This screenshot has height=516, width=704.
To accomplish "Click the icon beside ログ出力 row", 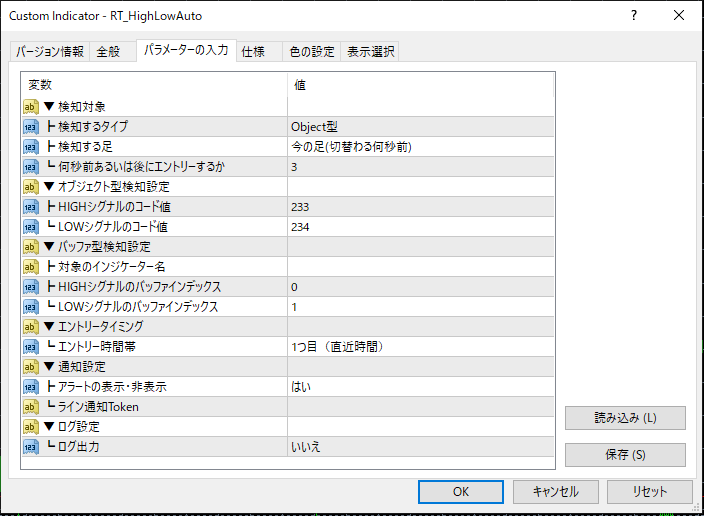I will [x=31, y=446].
